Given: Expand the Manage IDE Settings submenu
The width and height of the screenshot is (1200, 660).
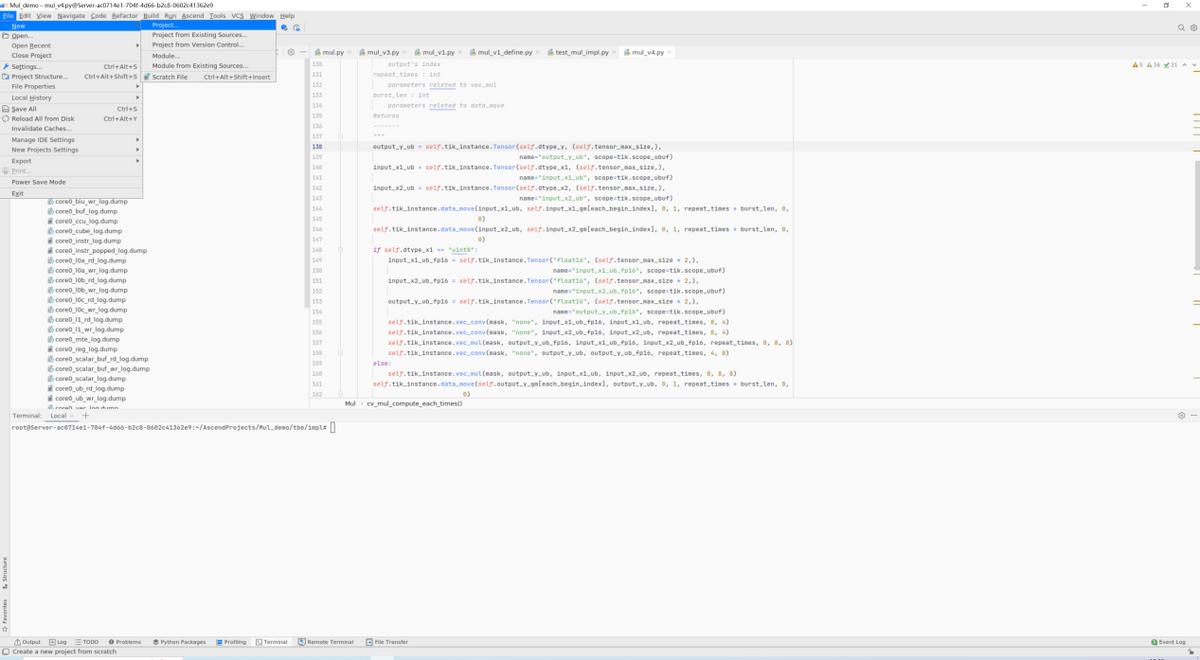Looking at the screenshot, I should pyautogui.click(x=43, y=140).
